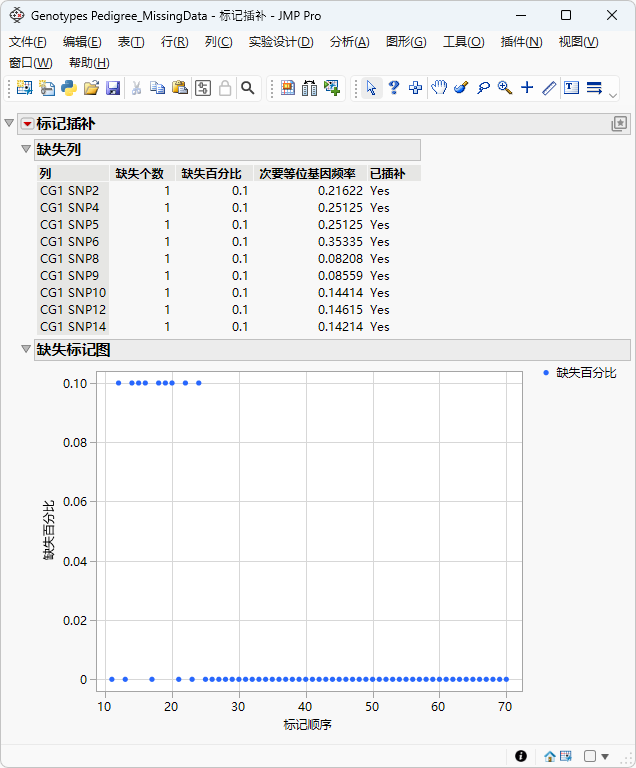Click the value 0.35335 in the table
Image resolution: width=636 pixels, height=768 pixels.
[x=341, y=241]
